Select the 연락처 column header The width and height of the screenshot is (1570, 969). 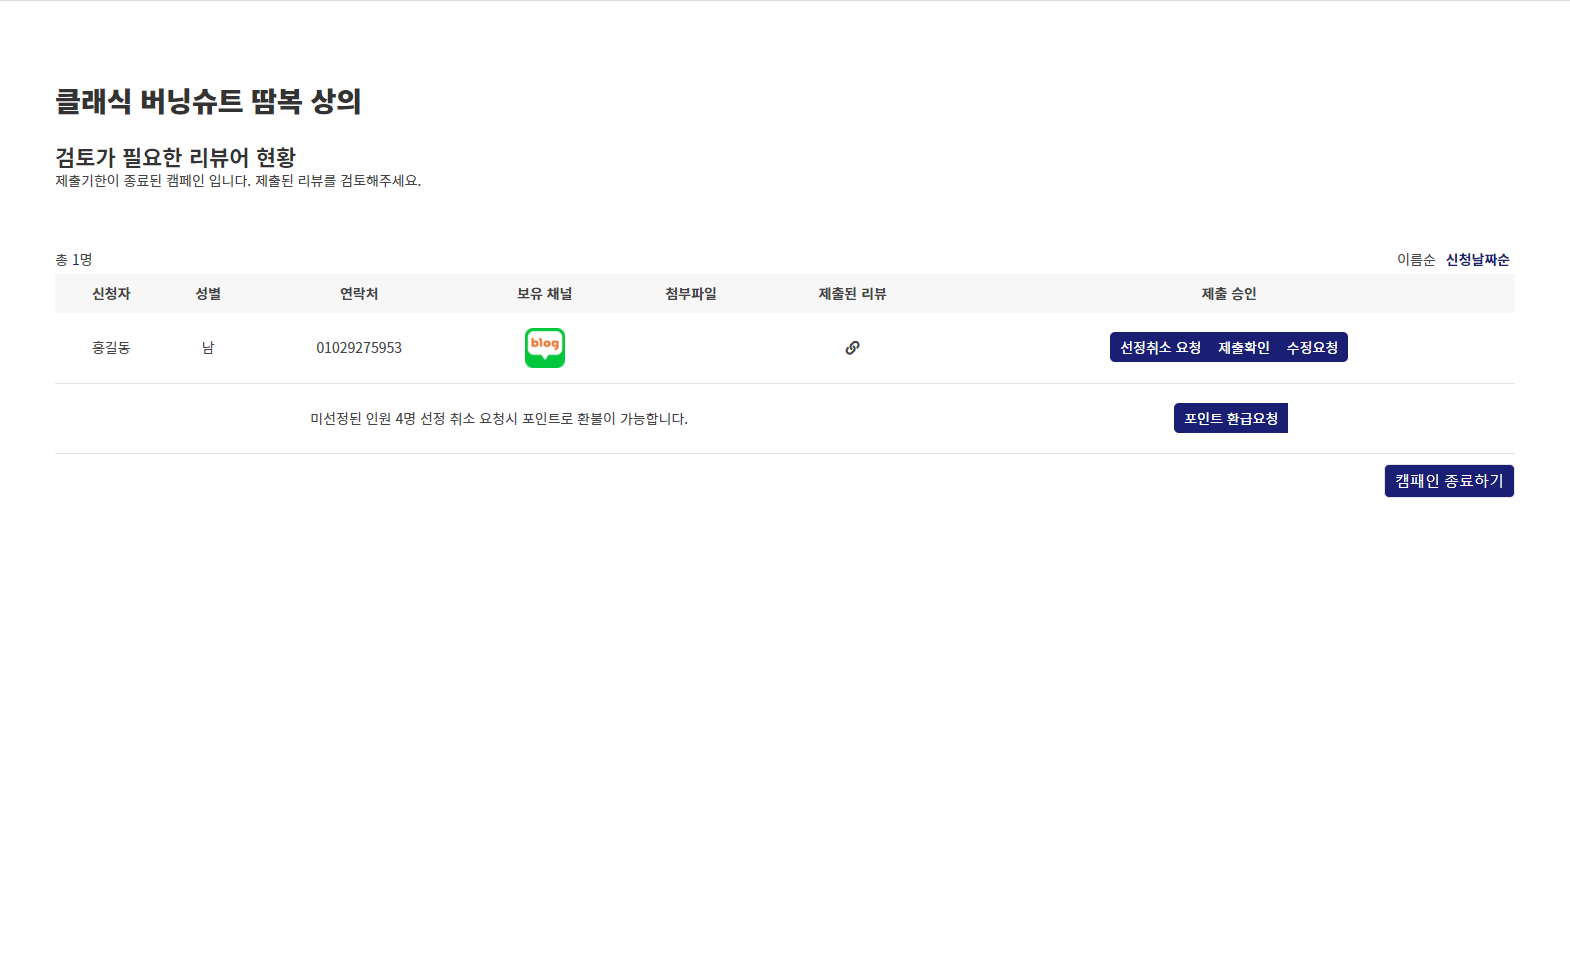359,294
